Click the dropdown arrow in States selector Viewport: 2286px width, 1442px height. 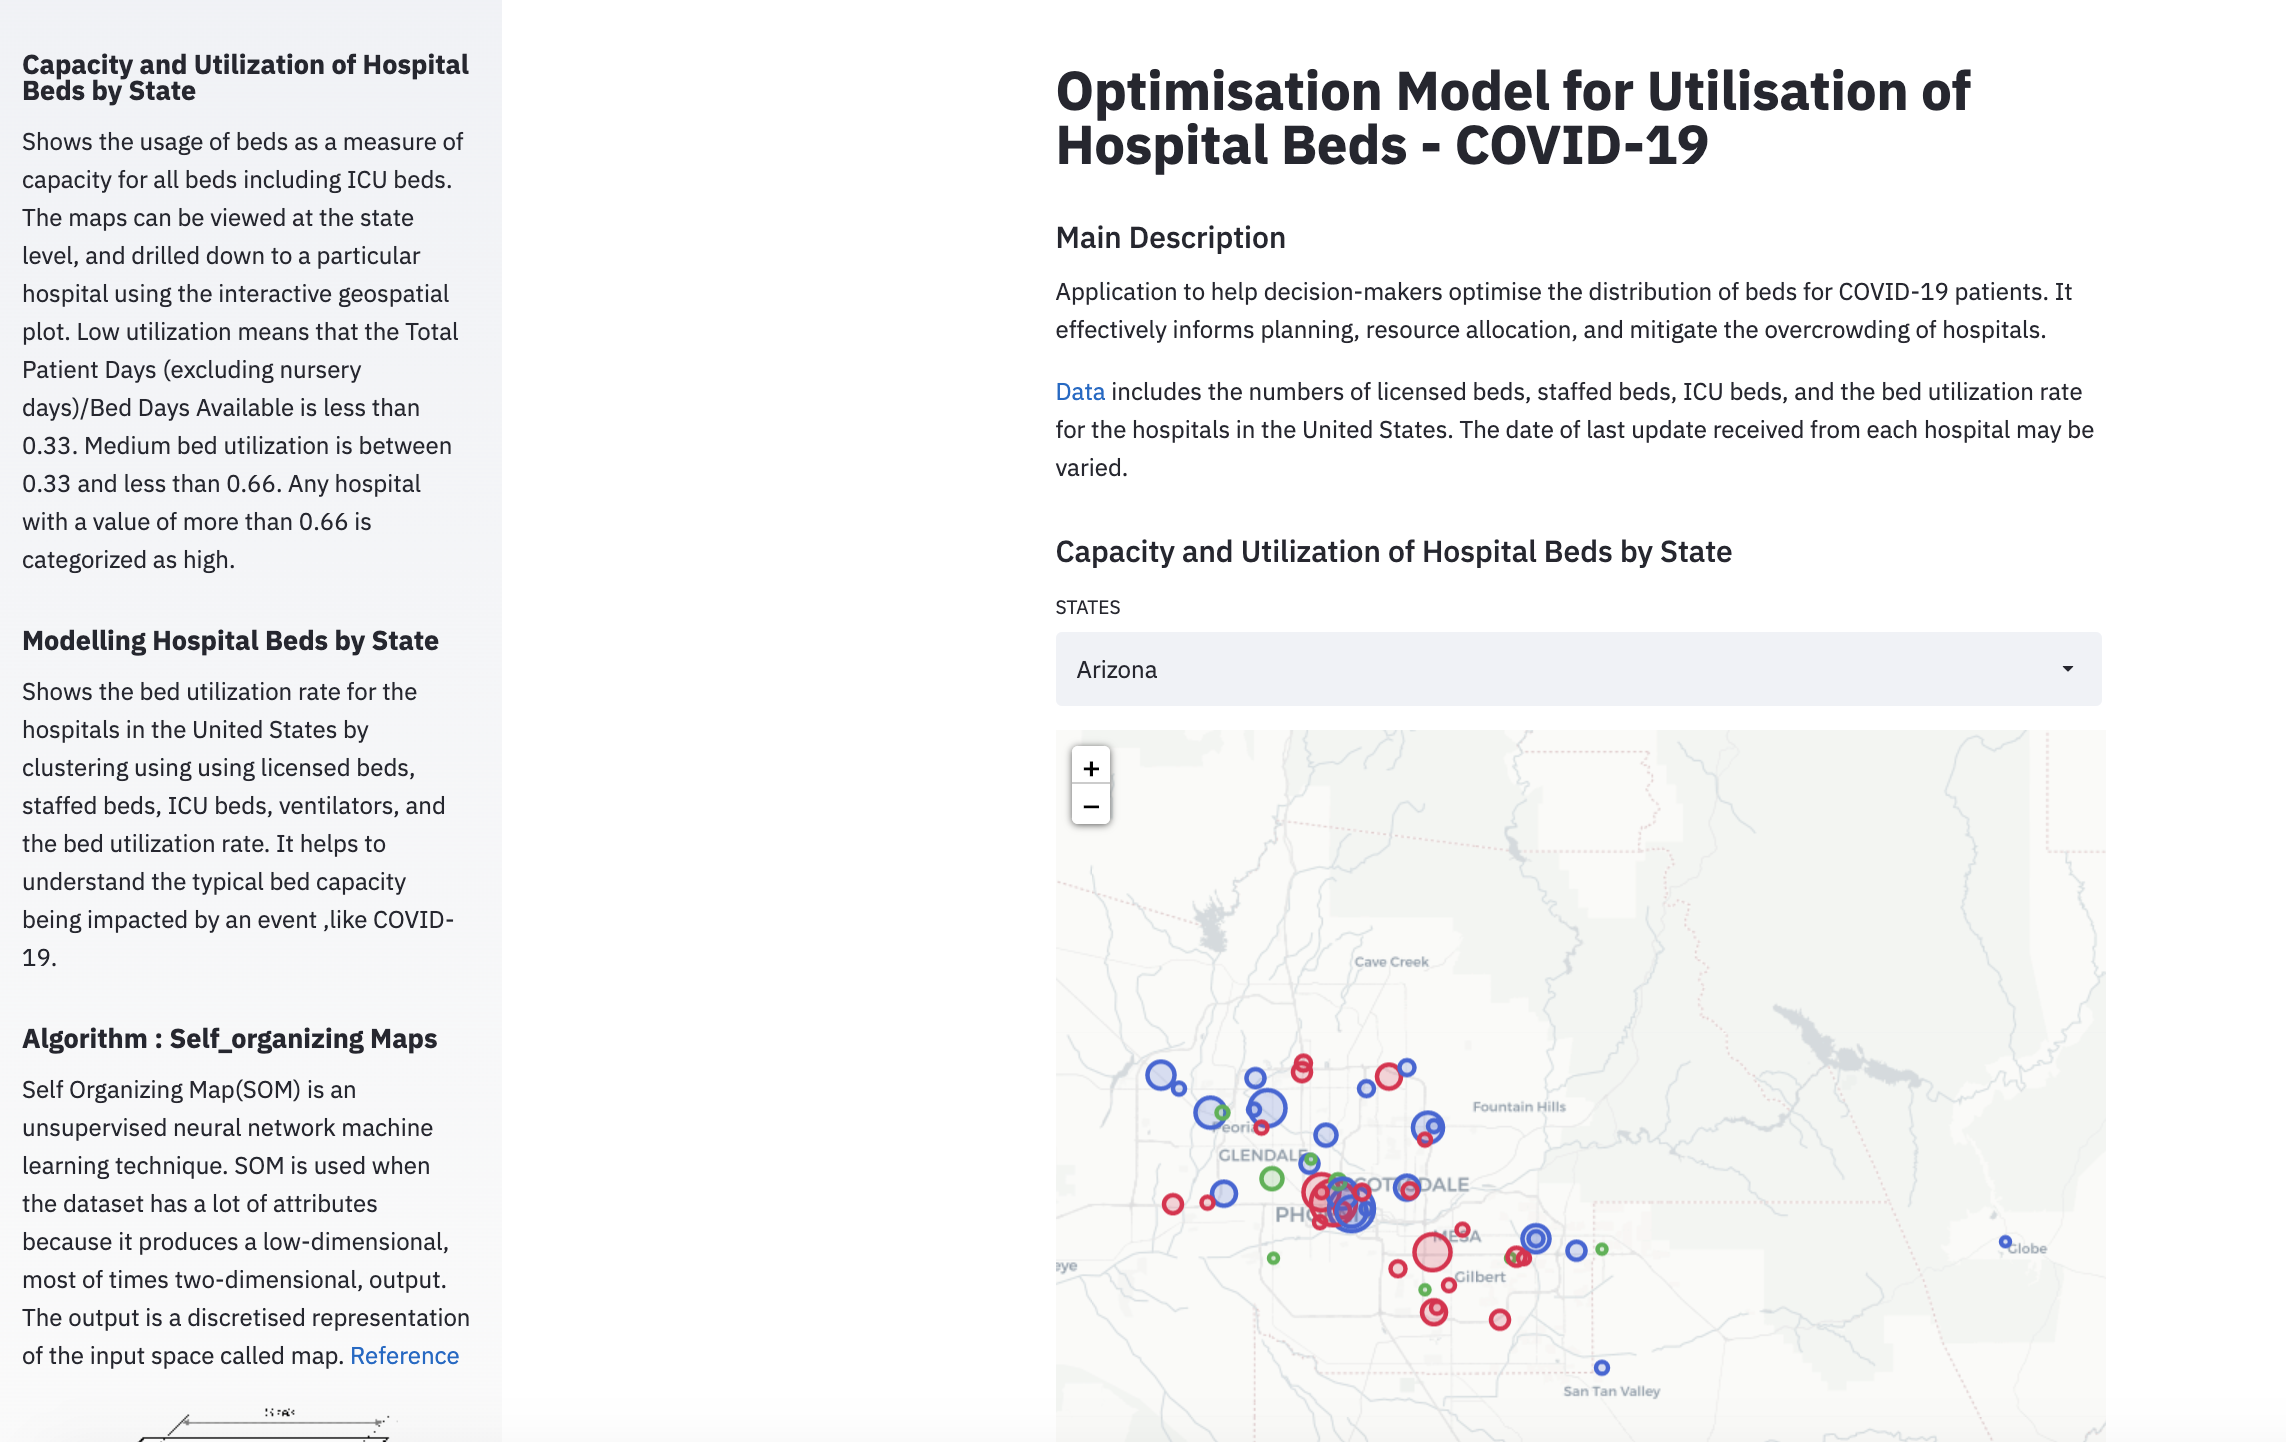(2067, 669)
